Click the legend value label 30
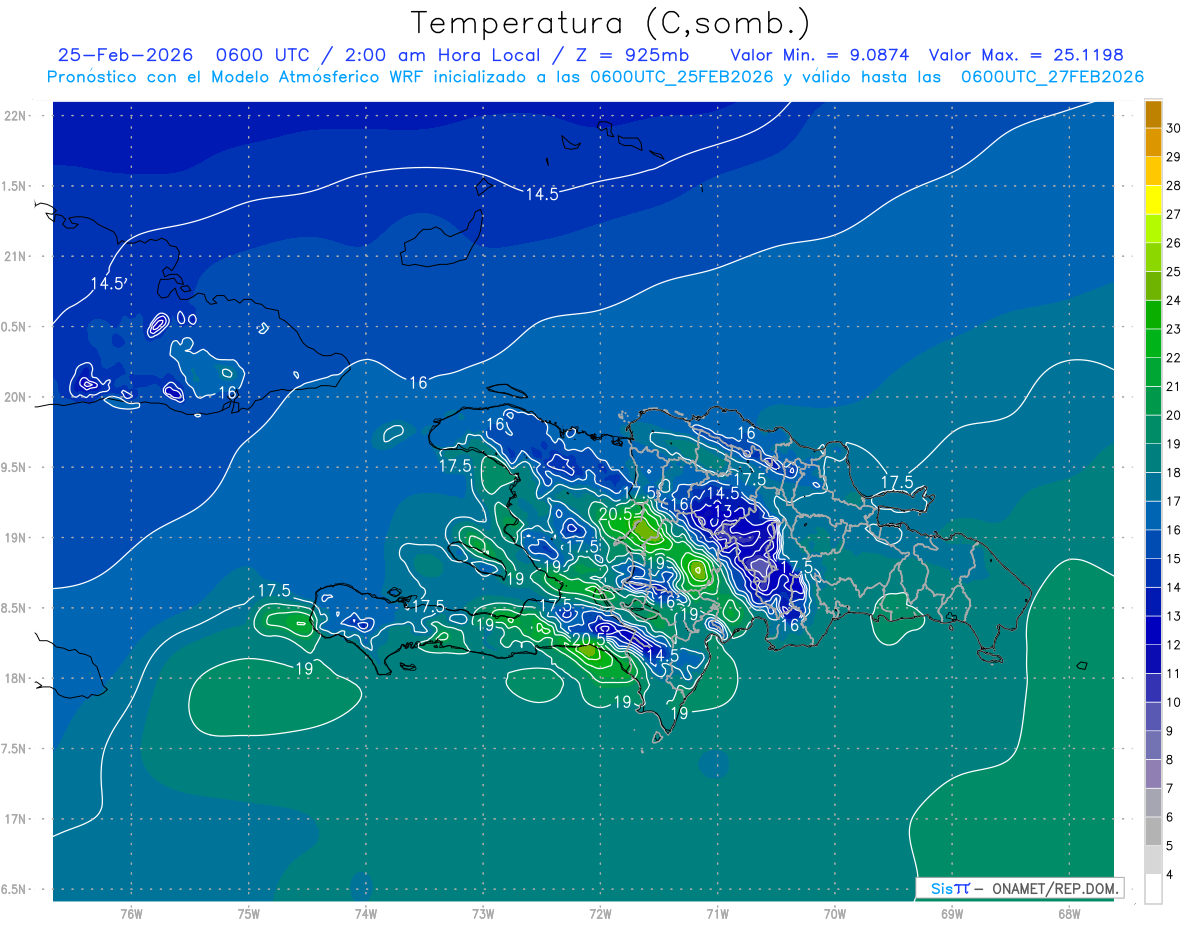This screenshot has height=927, width=1200. (x=1174, y=128)
